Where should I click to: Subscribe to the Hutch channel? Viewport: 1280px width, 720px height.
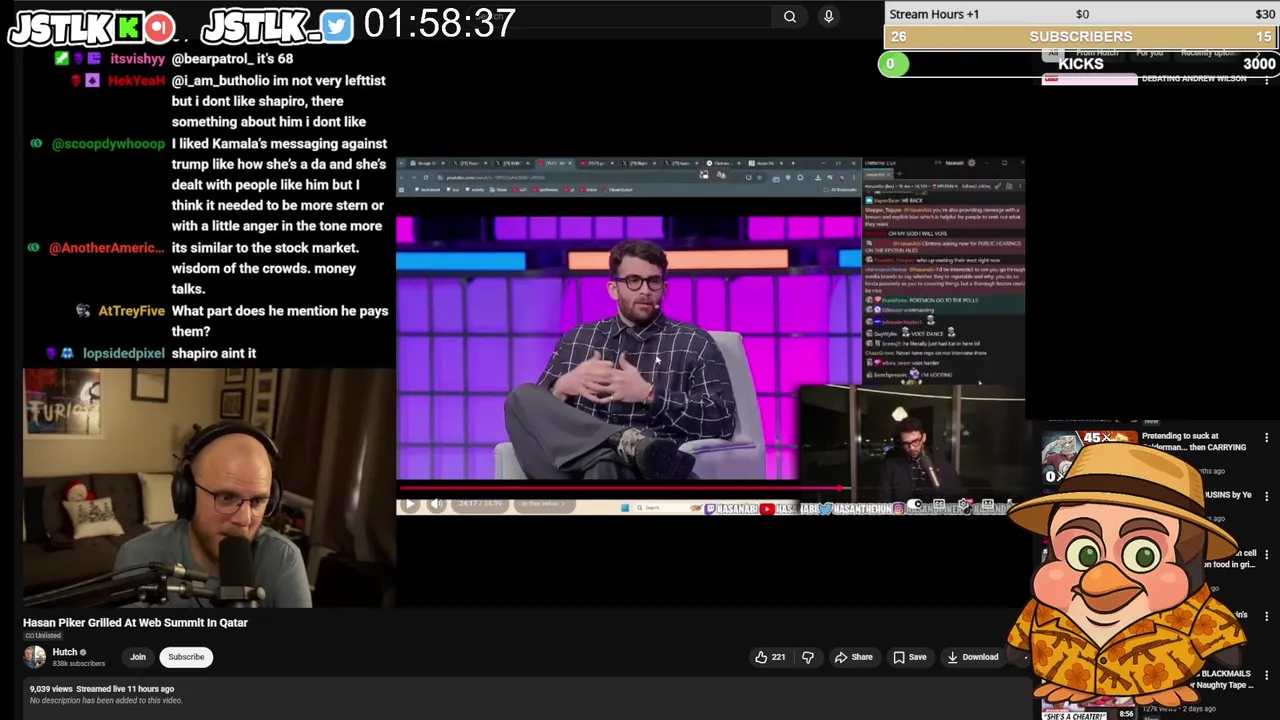click(x=186, y=657)
